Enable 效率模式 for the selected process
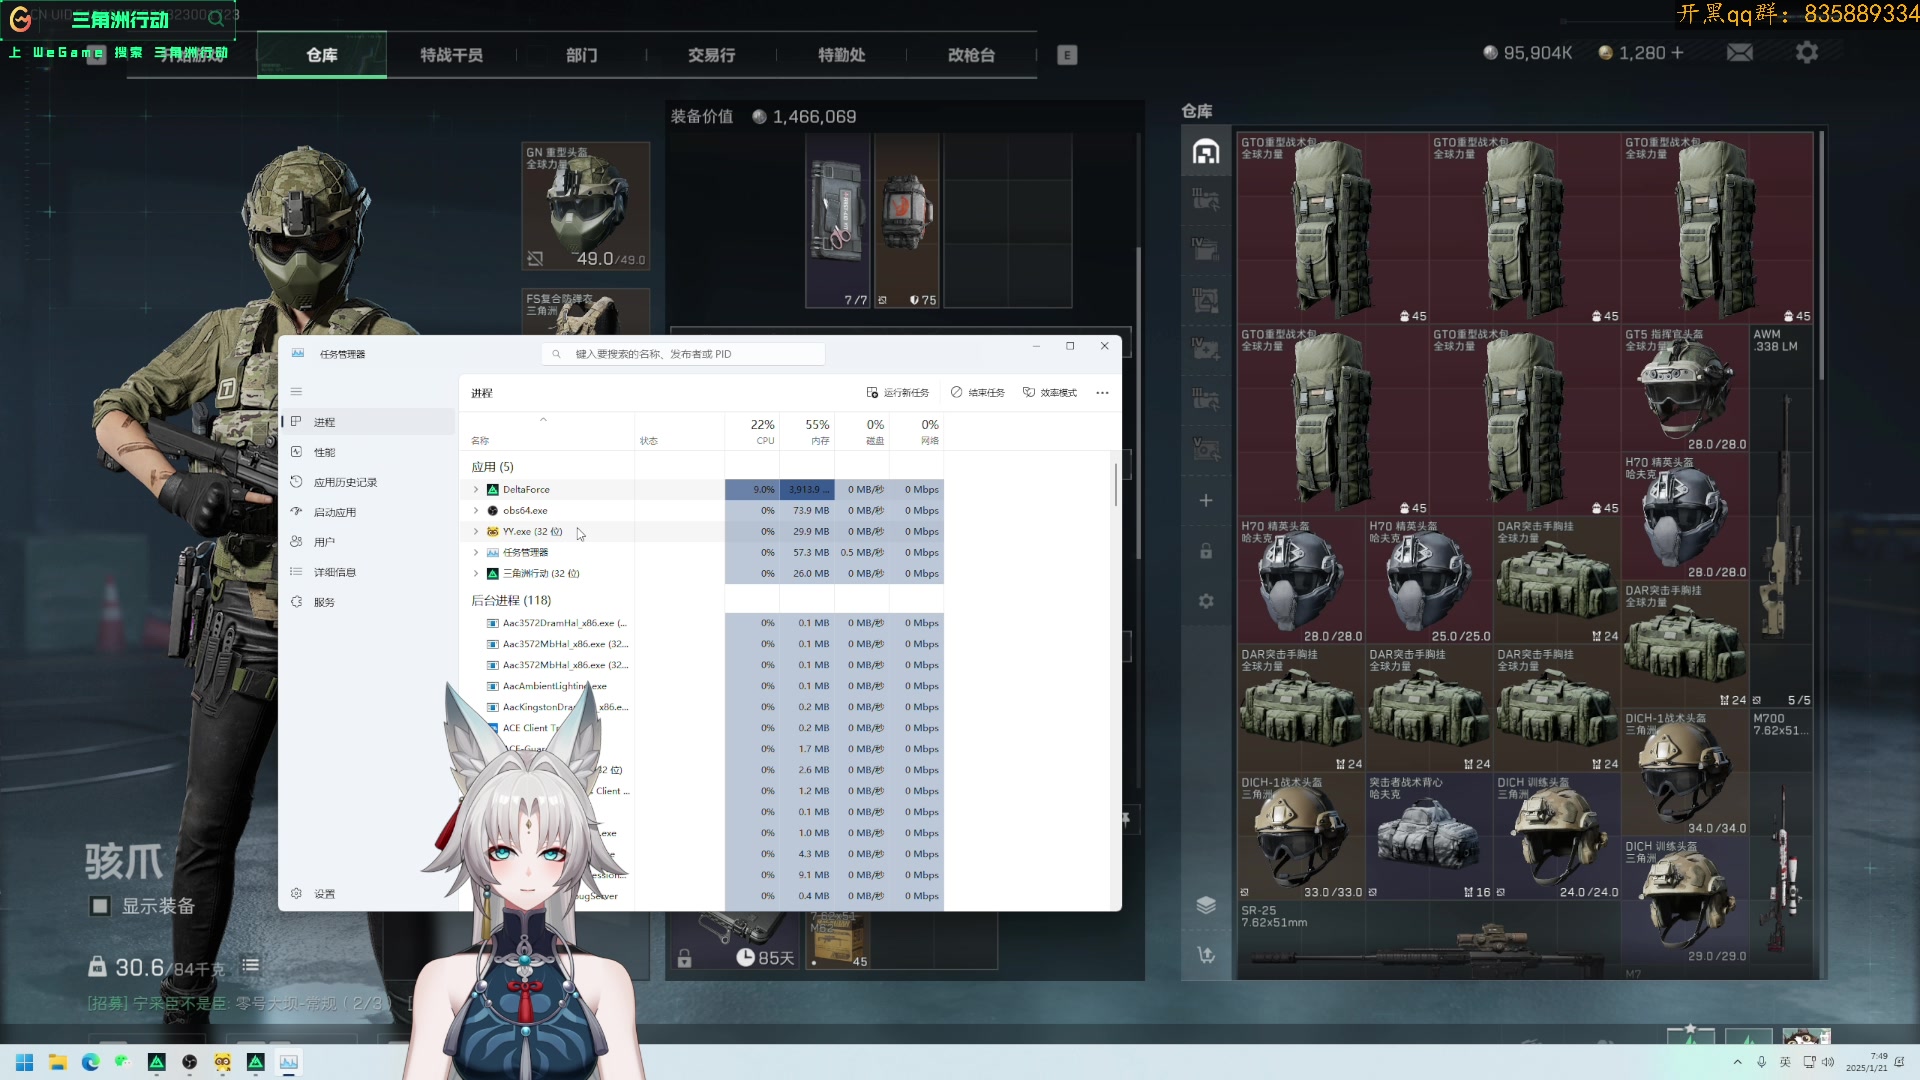This screenshot has width=1920, height=1080. [1049, 393]
